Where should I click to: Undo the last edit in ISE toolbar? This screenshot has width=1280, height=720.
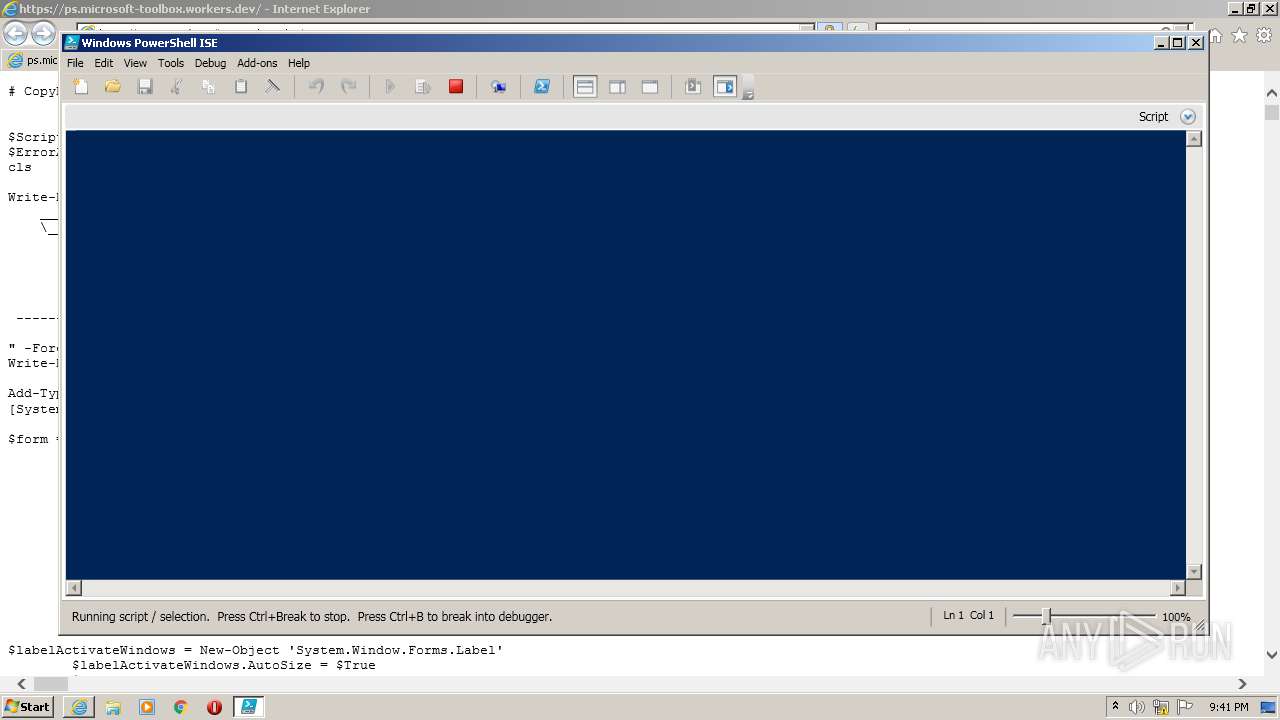[x=316, y=87]
